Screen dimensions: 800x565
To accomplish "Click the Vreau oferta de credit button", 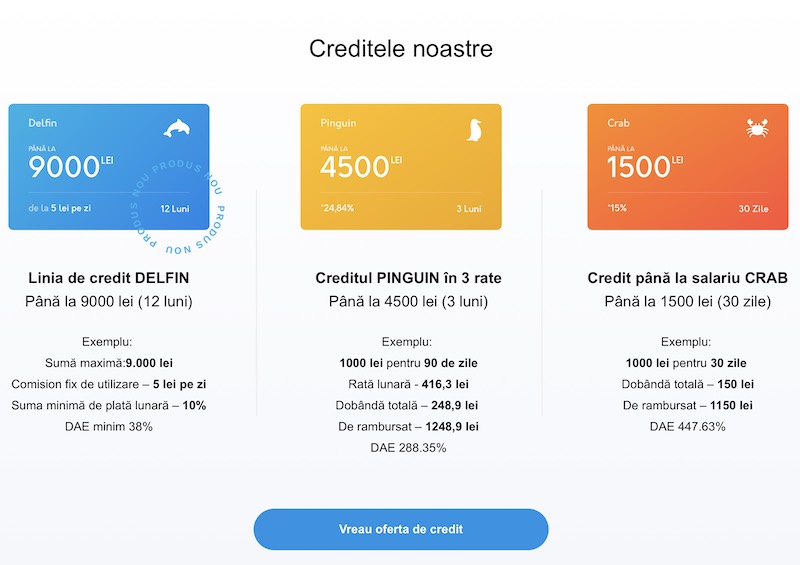I will [x=401, y=529].
